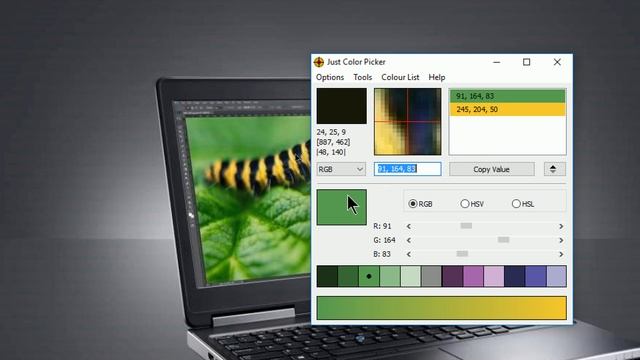Click the right arrow of the R slider
Screen dimensions: 640x360
pos(561,227)
